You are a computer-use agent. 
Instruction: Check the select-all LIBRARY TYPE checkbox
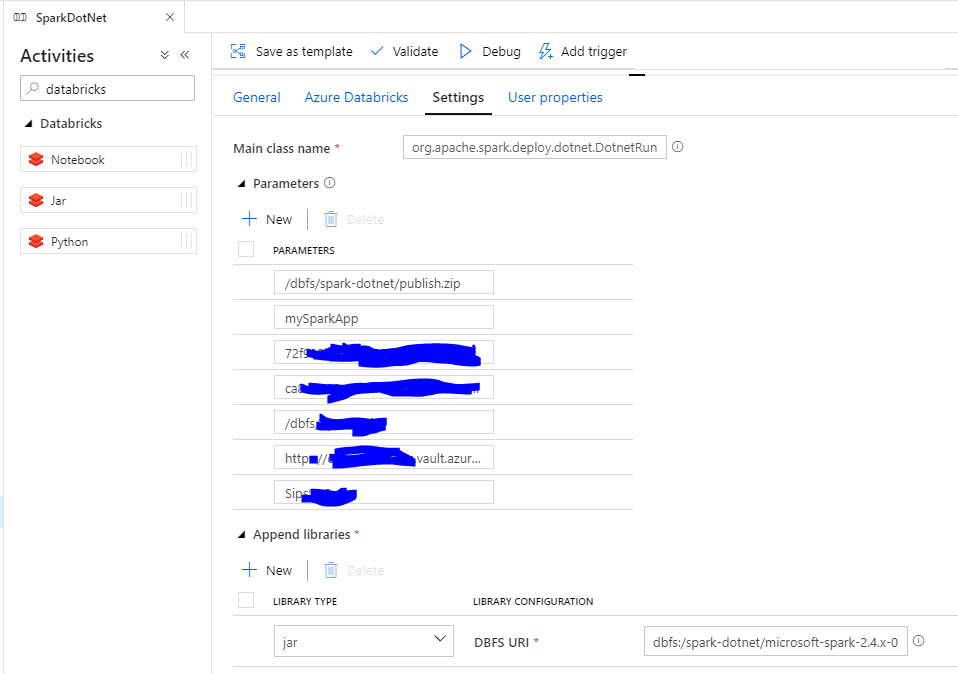pos(246,600)
